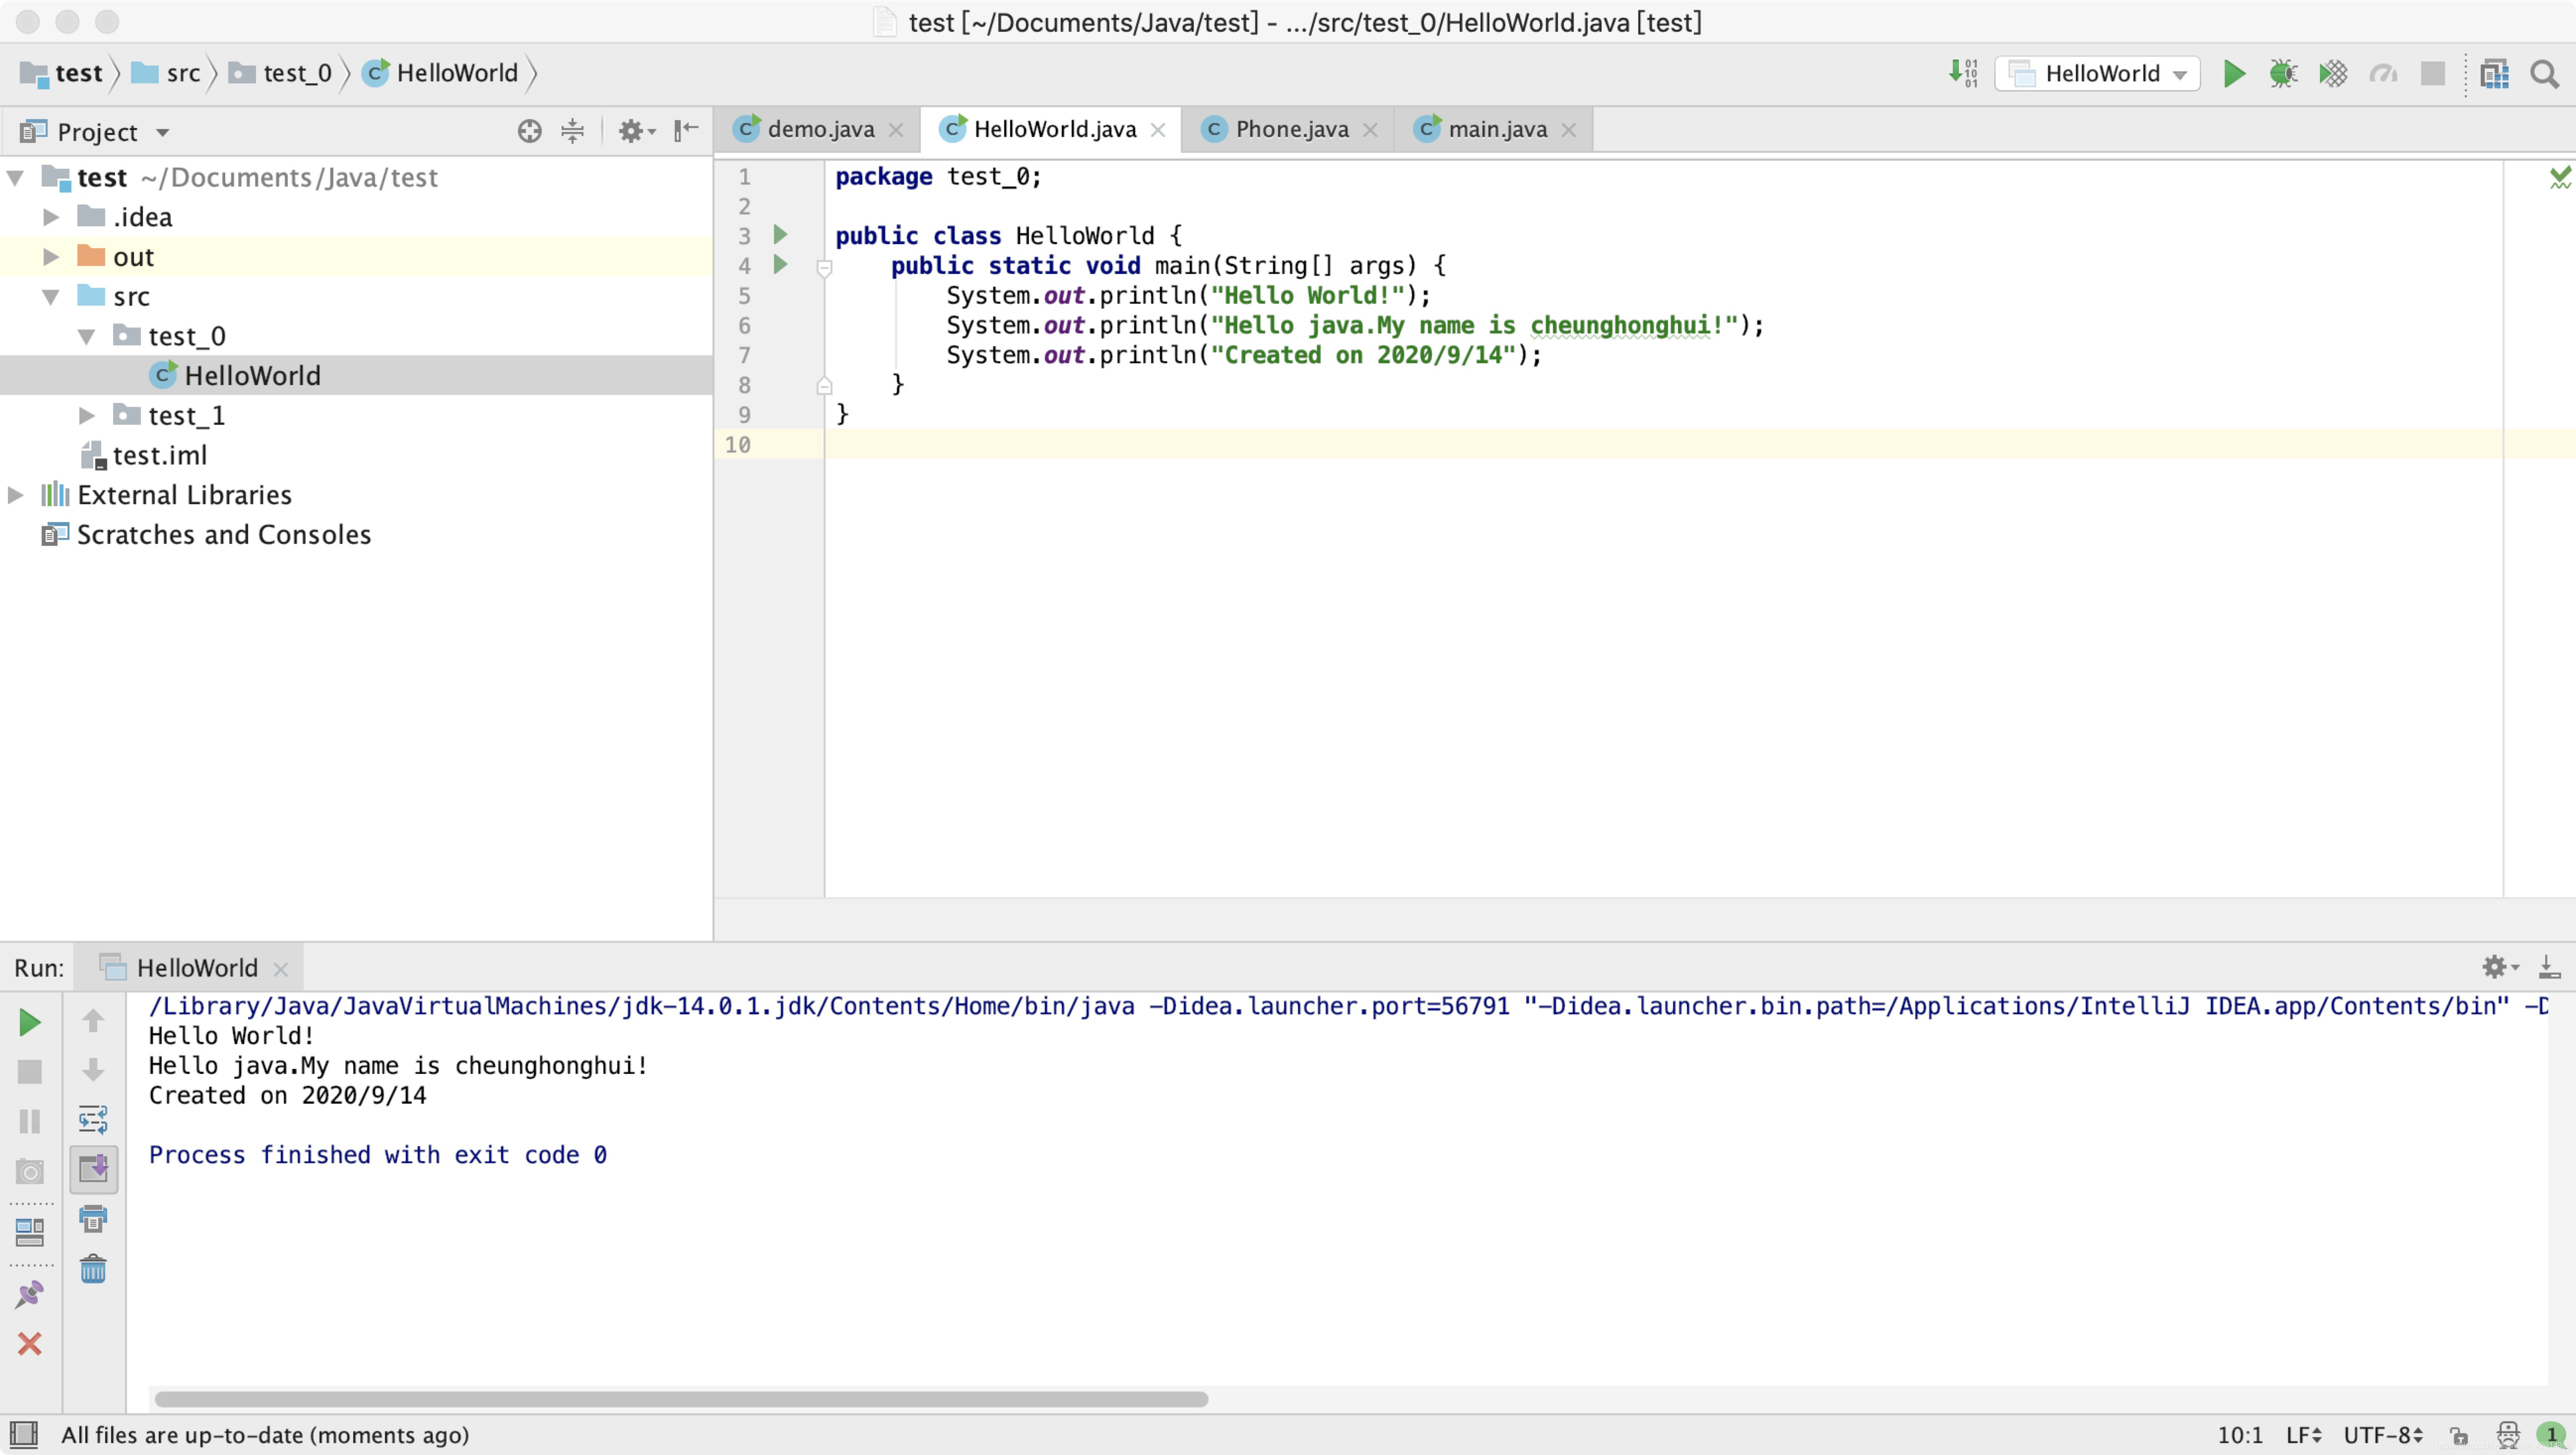The height and width of the screenshot is (1455, 2576).
Task: Click the Restore Layout icon
Action: point(30,1233)
